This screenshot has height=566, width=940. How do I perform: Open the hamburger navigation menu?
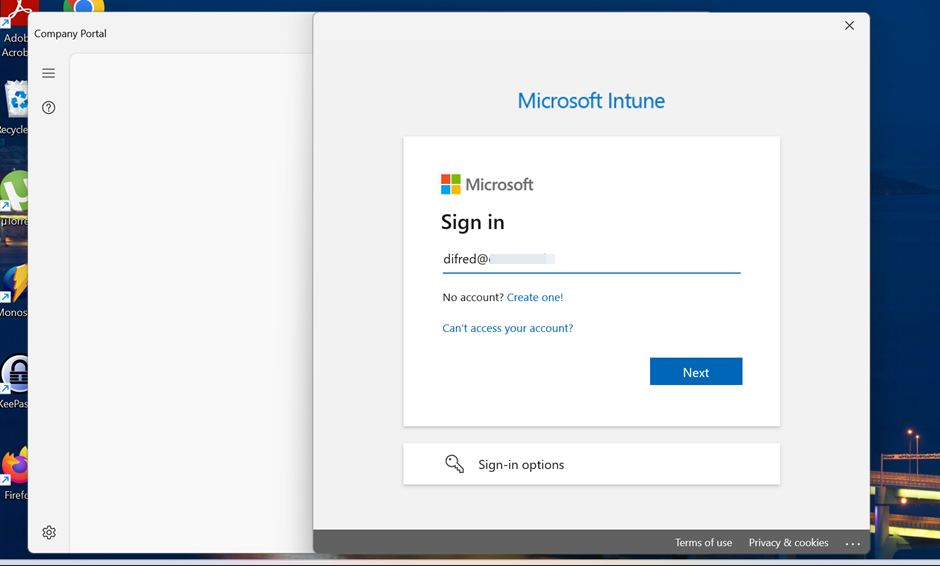48,73
